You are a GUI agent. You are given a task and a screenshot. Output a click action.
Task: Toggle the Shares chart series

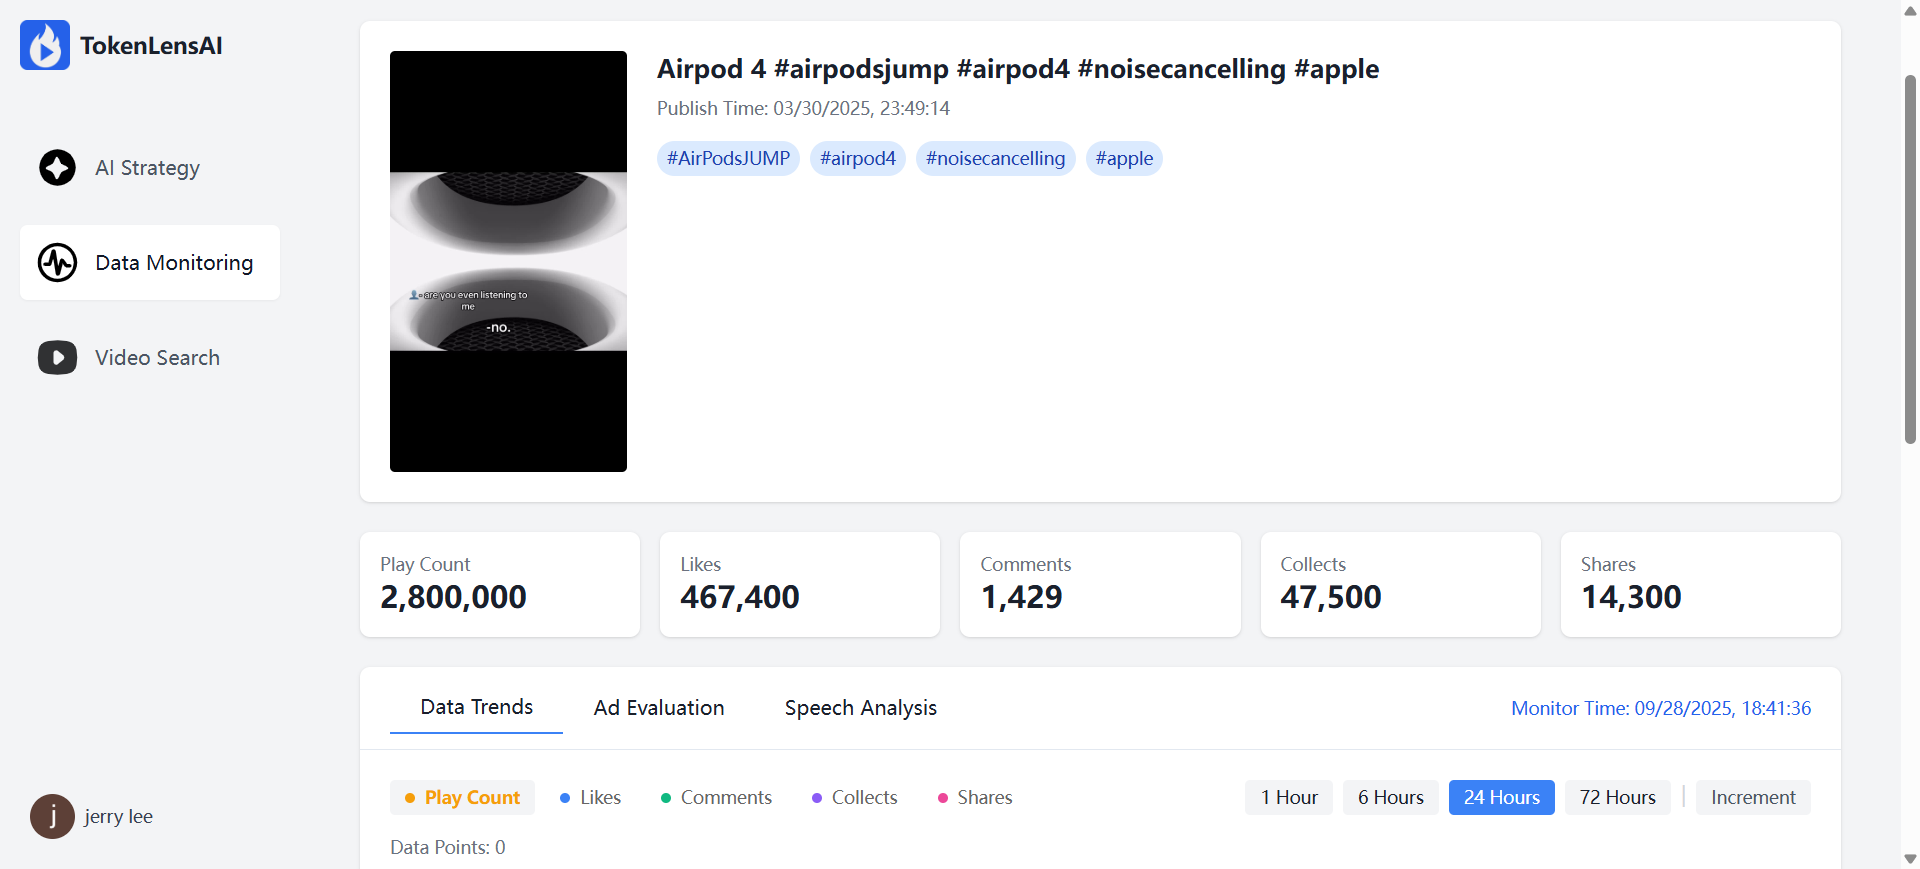point(974,797)
